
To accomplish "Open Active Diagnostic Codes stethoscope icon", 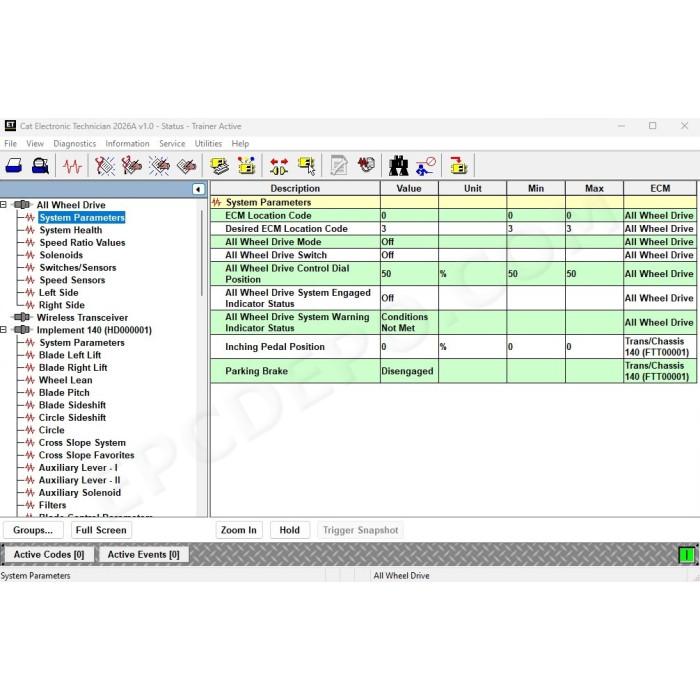I will pos(105,166).
